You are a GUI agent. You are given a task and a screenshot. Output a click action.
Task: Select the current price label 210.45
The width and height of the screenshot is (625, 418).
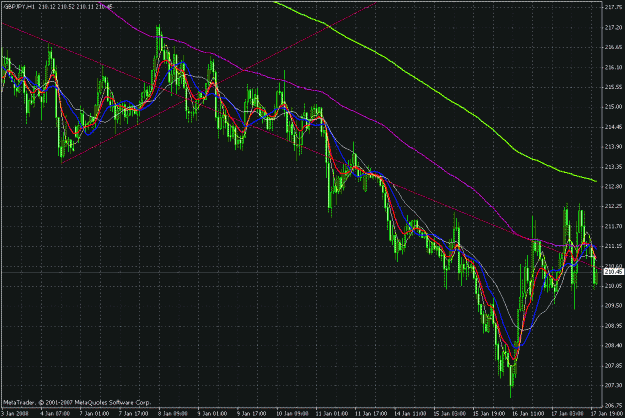tap(614, 272)
